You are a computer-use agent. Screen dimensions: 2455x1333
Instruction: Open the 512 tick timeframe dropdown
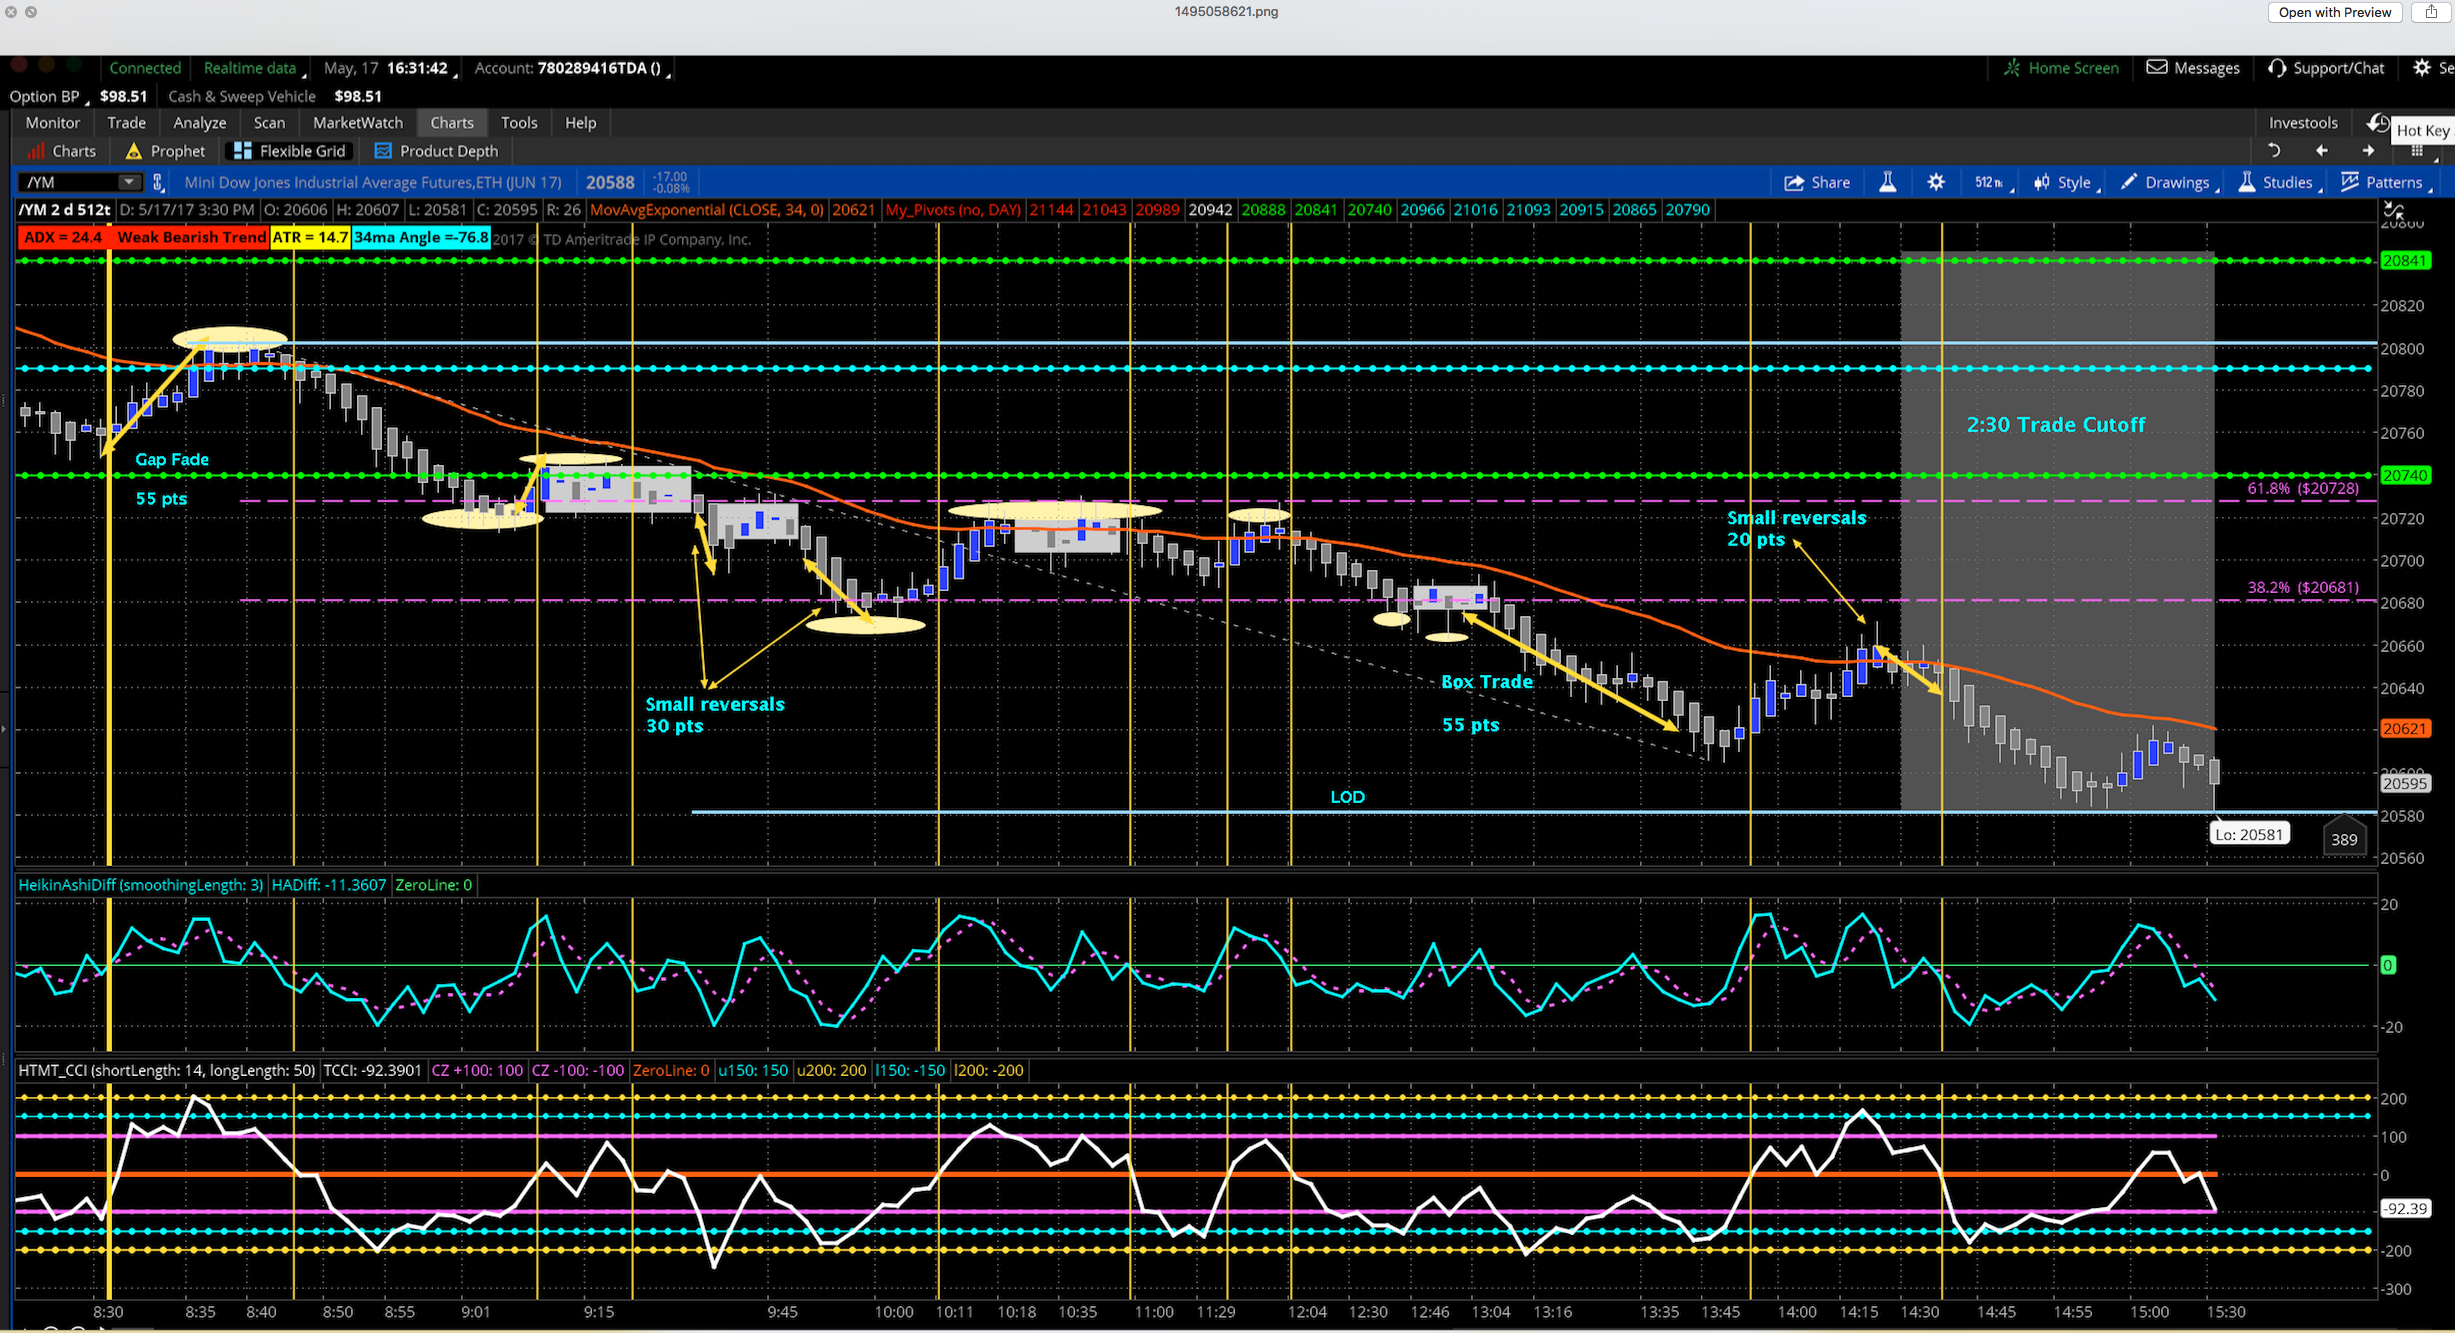(x=1991, y=182)
